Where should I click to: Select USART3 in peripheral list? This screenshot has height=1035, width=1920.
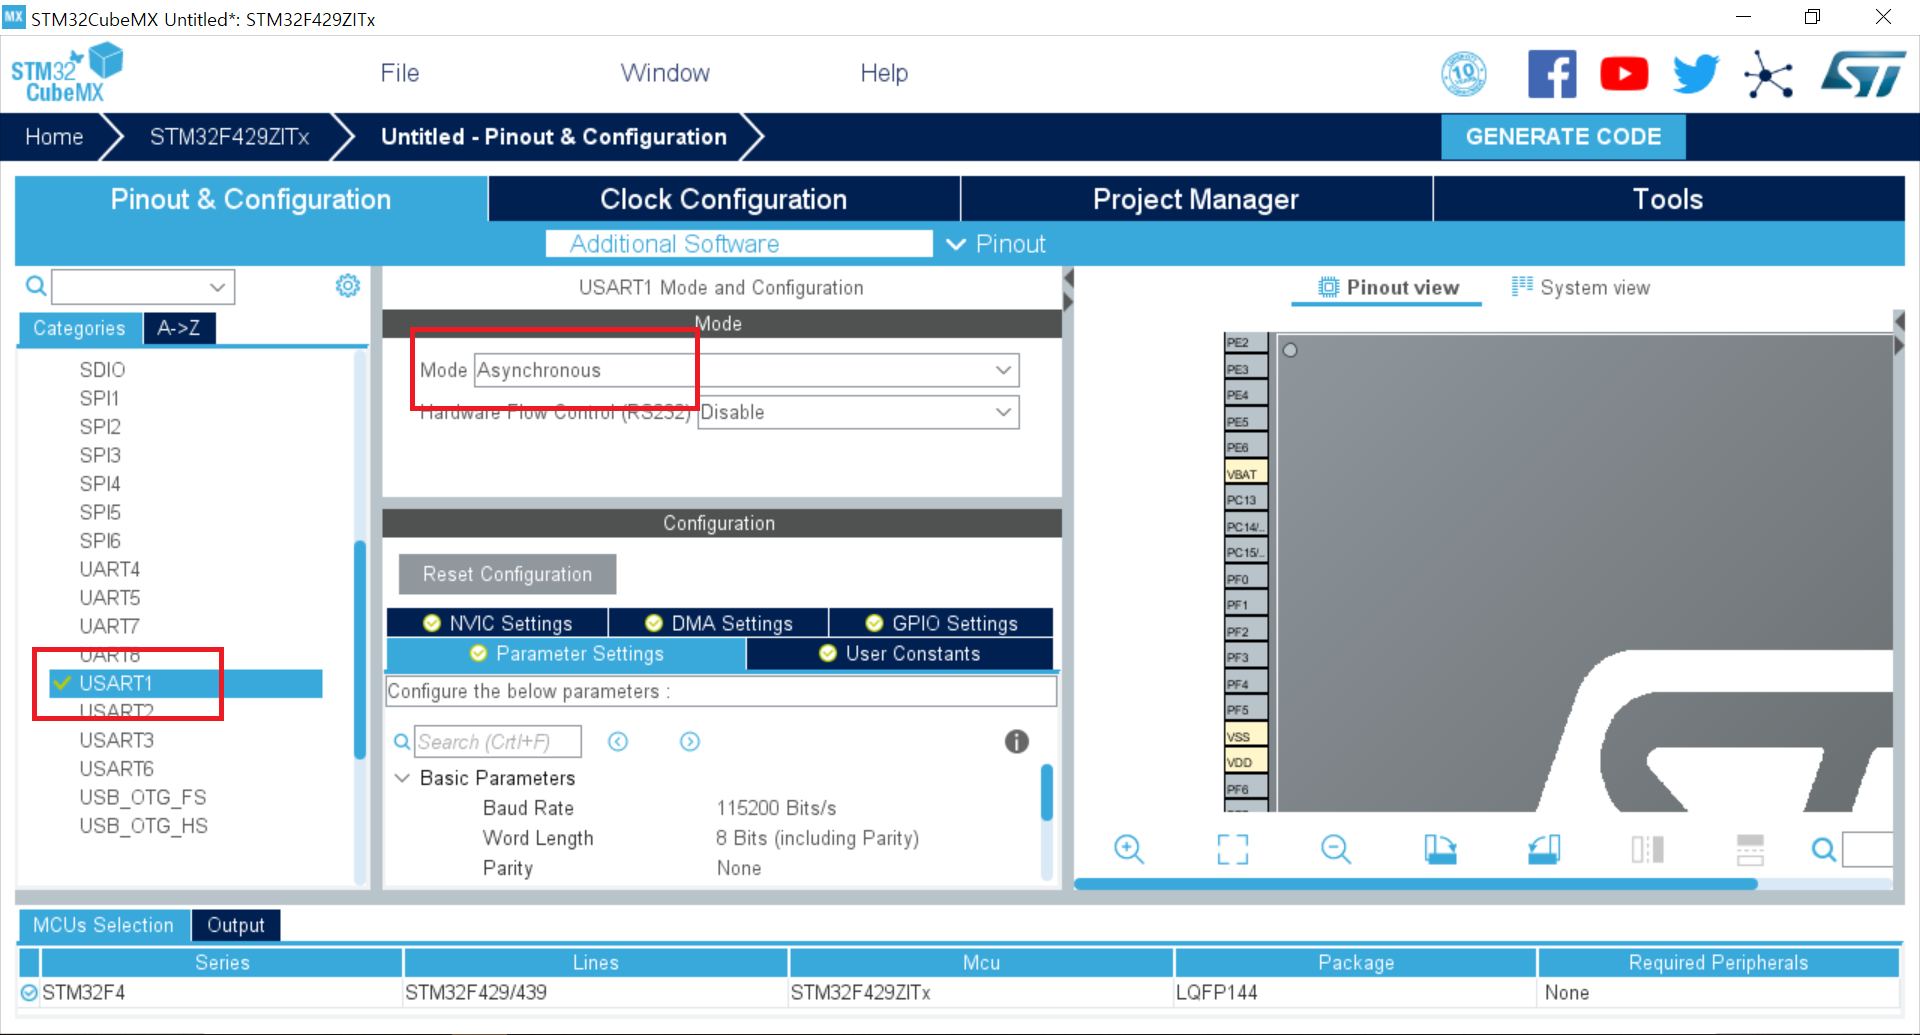(x=117, y=740)
